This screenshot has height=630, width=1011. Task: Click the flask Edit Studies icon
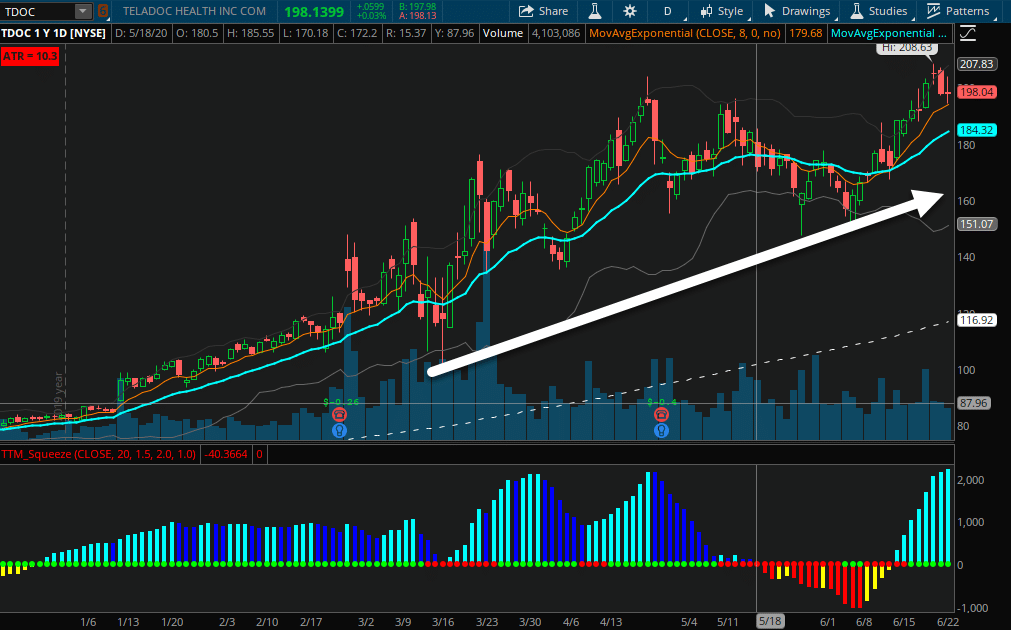pyautogui.click(x=594, y=11)
